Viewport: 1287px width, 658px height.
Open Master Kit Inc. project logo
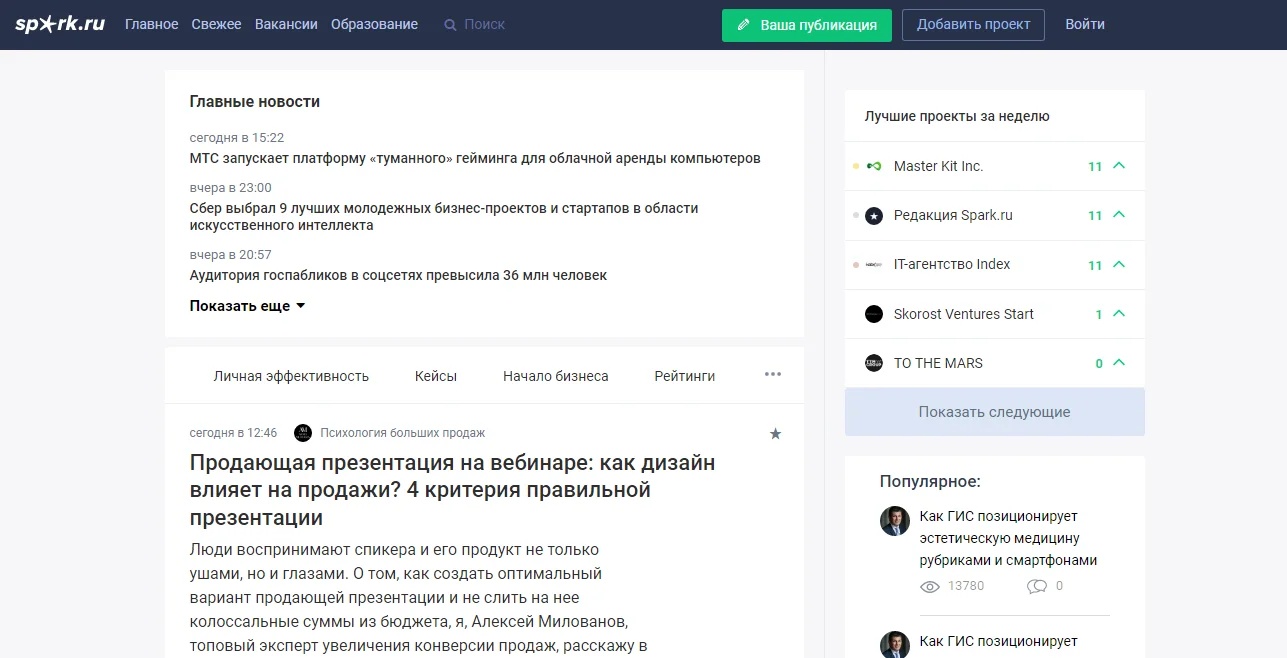point(874,166)
